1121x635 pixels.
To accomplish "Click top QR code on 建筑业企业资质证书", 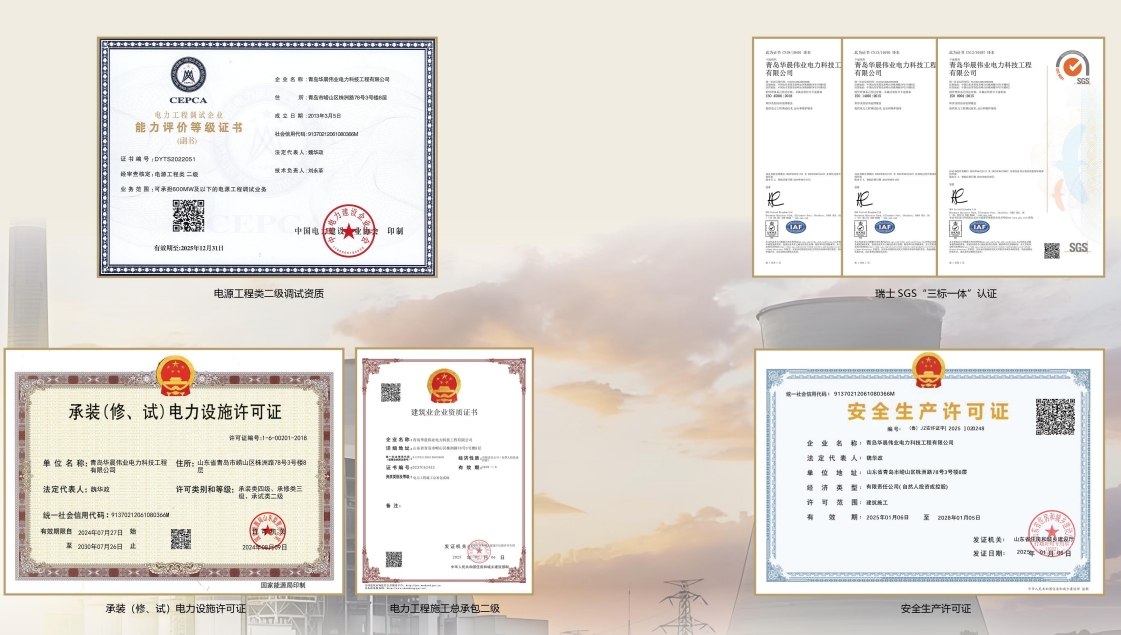I will (x=390, y=392).
